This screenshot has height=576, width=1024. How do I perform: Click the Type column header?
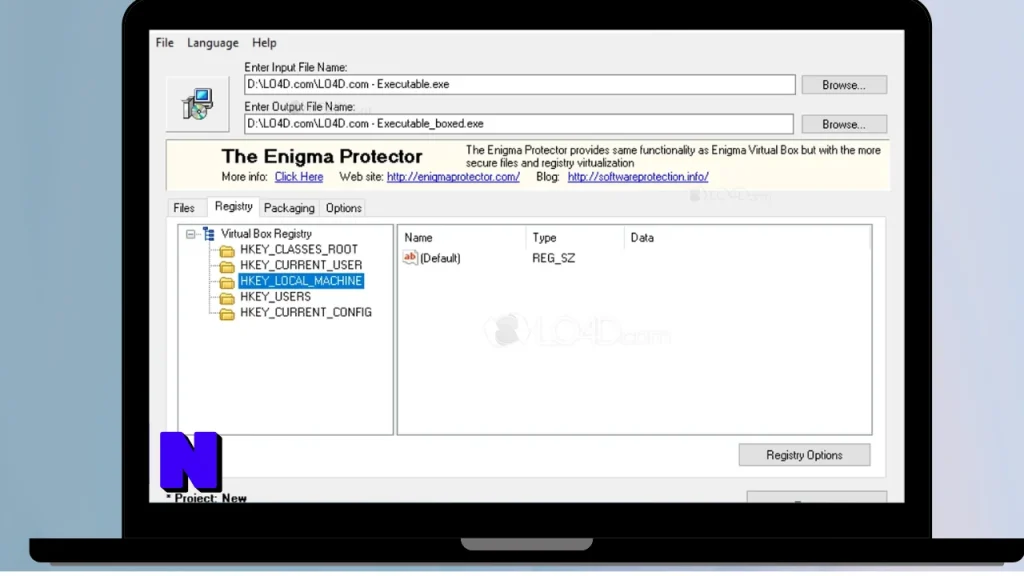575,238
